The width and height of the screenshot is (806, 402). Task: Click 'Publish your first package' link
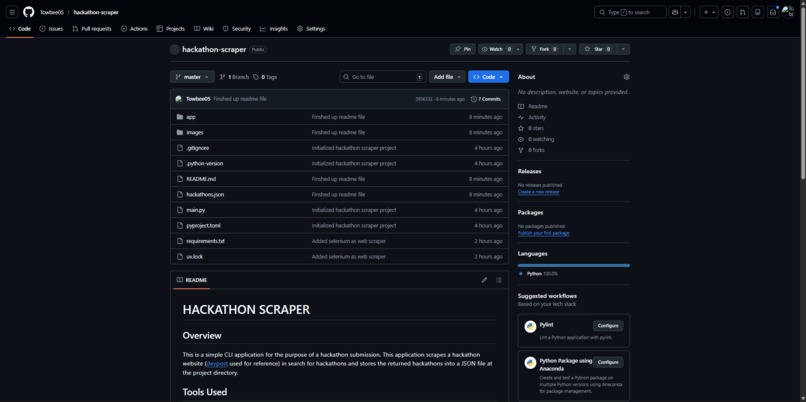click(x=543, y=233)
